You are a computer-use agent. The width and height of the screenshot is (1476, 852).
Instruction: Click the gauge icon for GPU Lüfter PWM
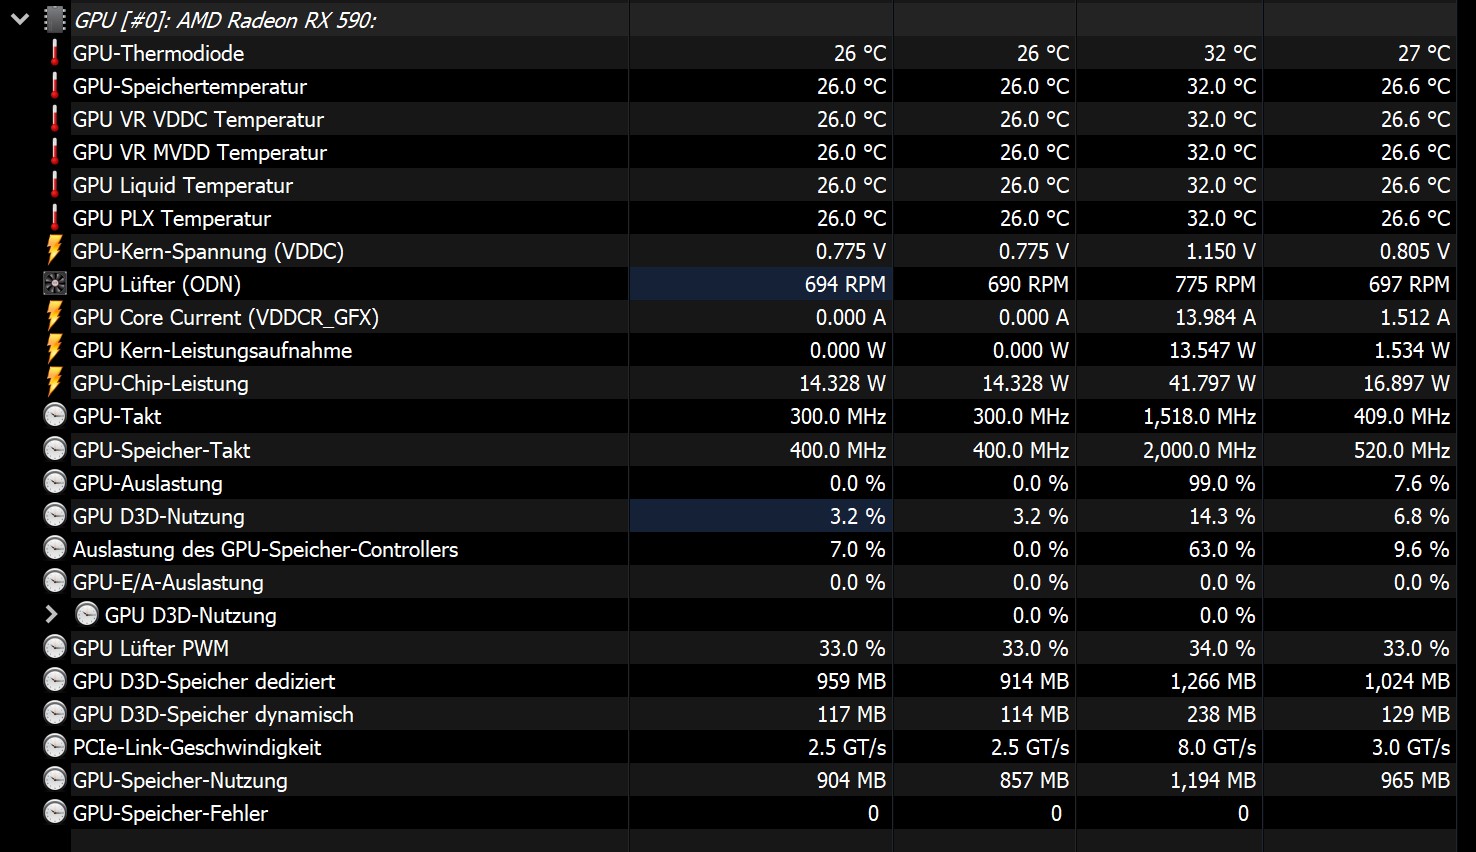click(55, 647)
